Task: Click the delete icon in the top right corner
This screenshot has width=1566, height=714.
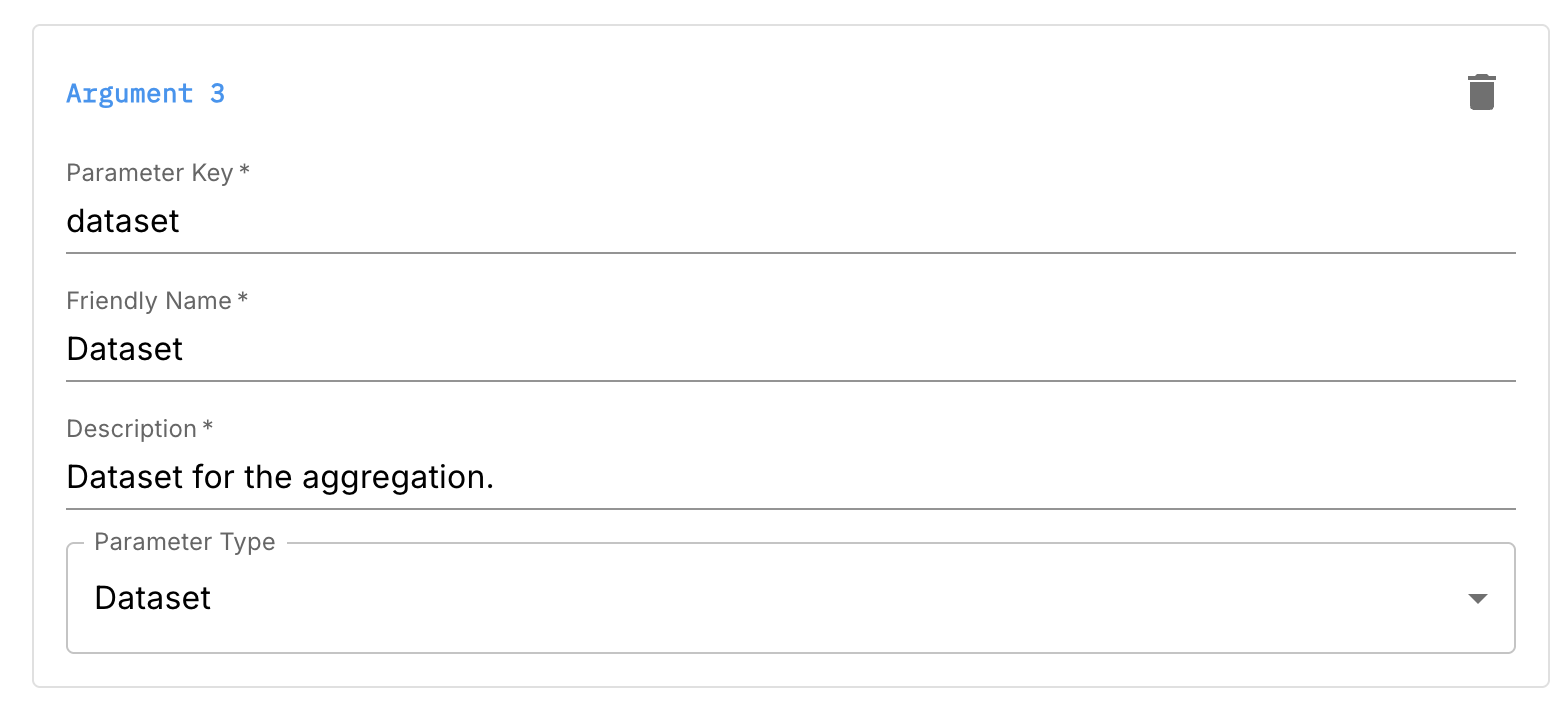Action: [x=1482, y=91]
